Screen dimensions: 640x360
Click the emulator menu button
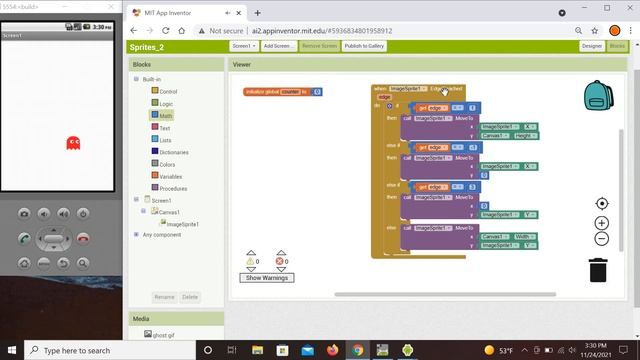(44, 263)
